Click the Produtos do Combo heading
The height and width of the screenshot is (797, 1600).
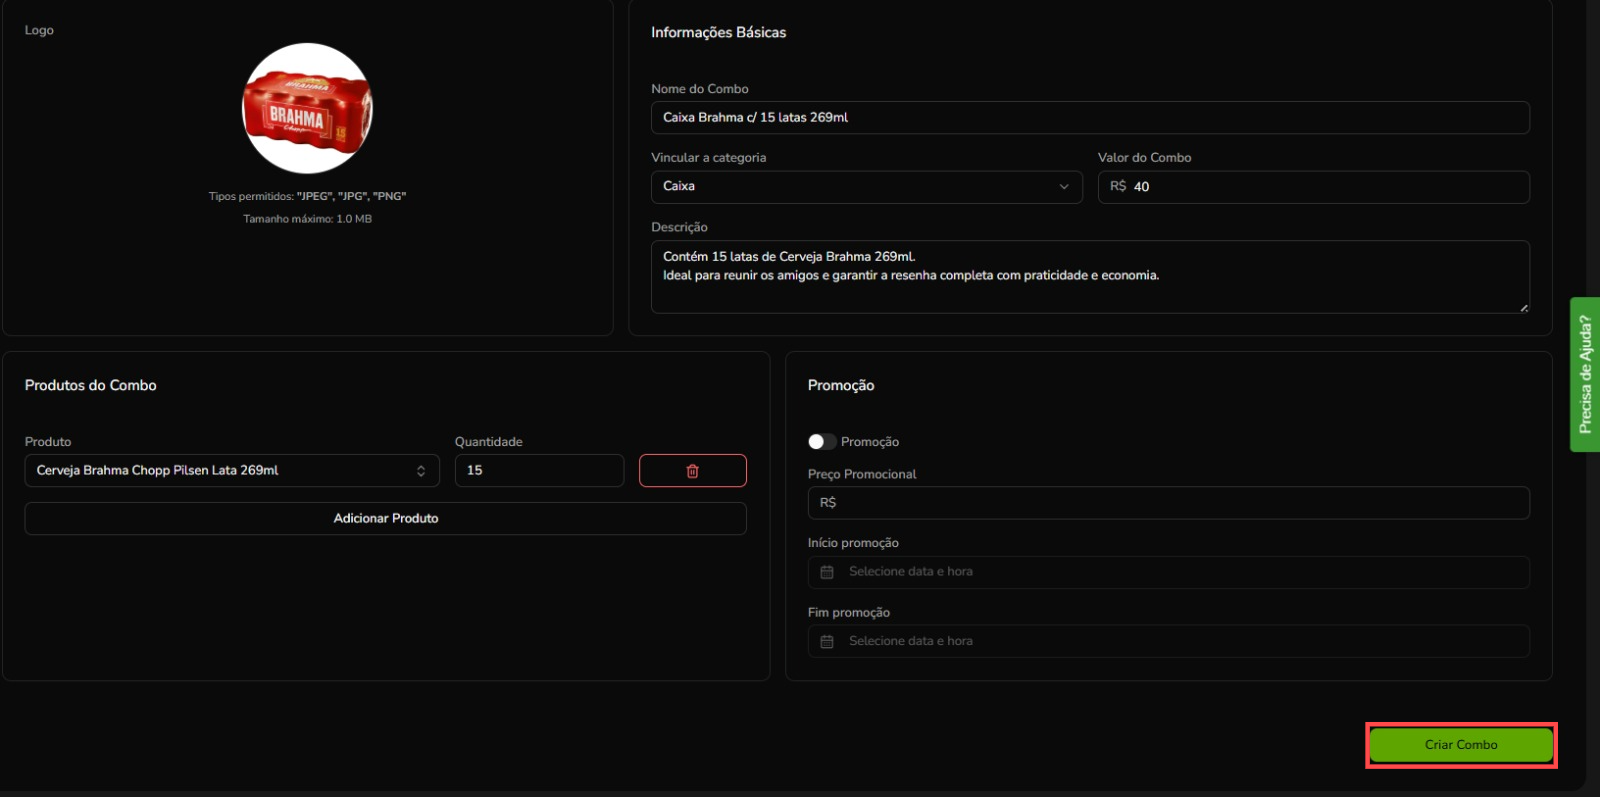[x=91, y=386]
